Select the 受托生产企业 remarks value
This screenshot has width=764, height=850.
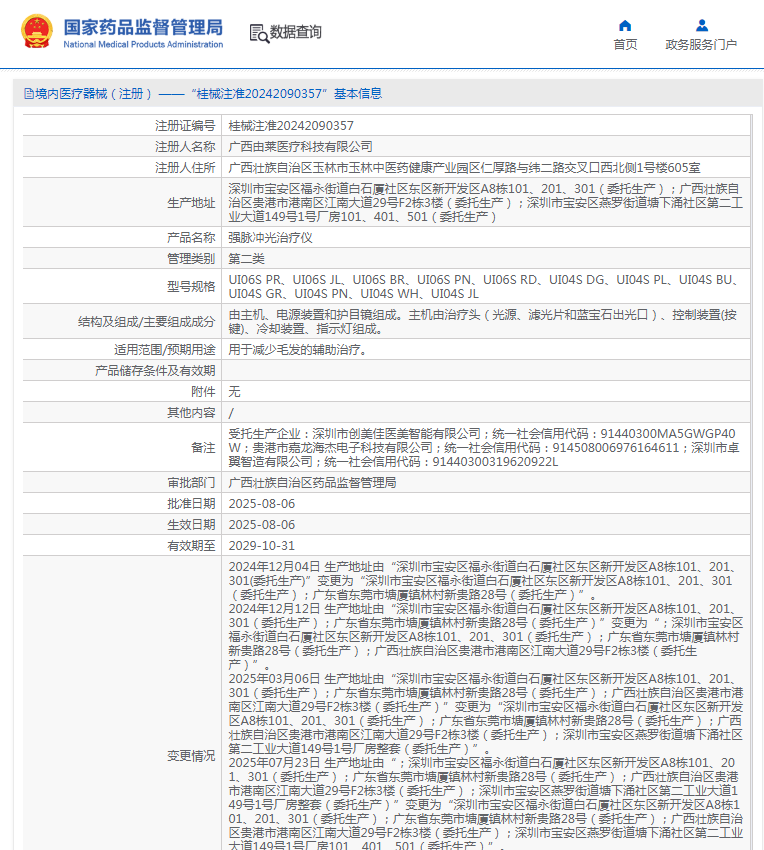tap(484, 448)
